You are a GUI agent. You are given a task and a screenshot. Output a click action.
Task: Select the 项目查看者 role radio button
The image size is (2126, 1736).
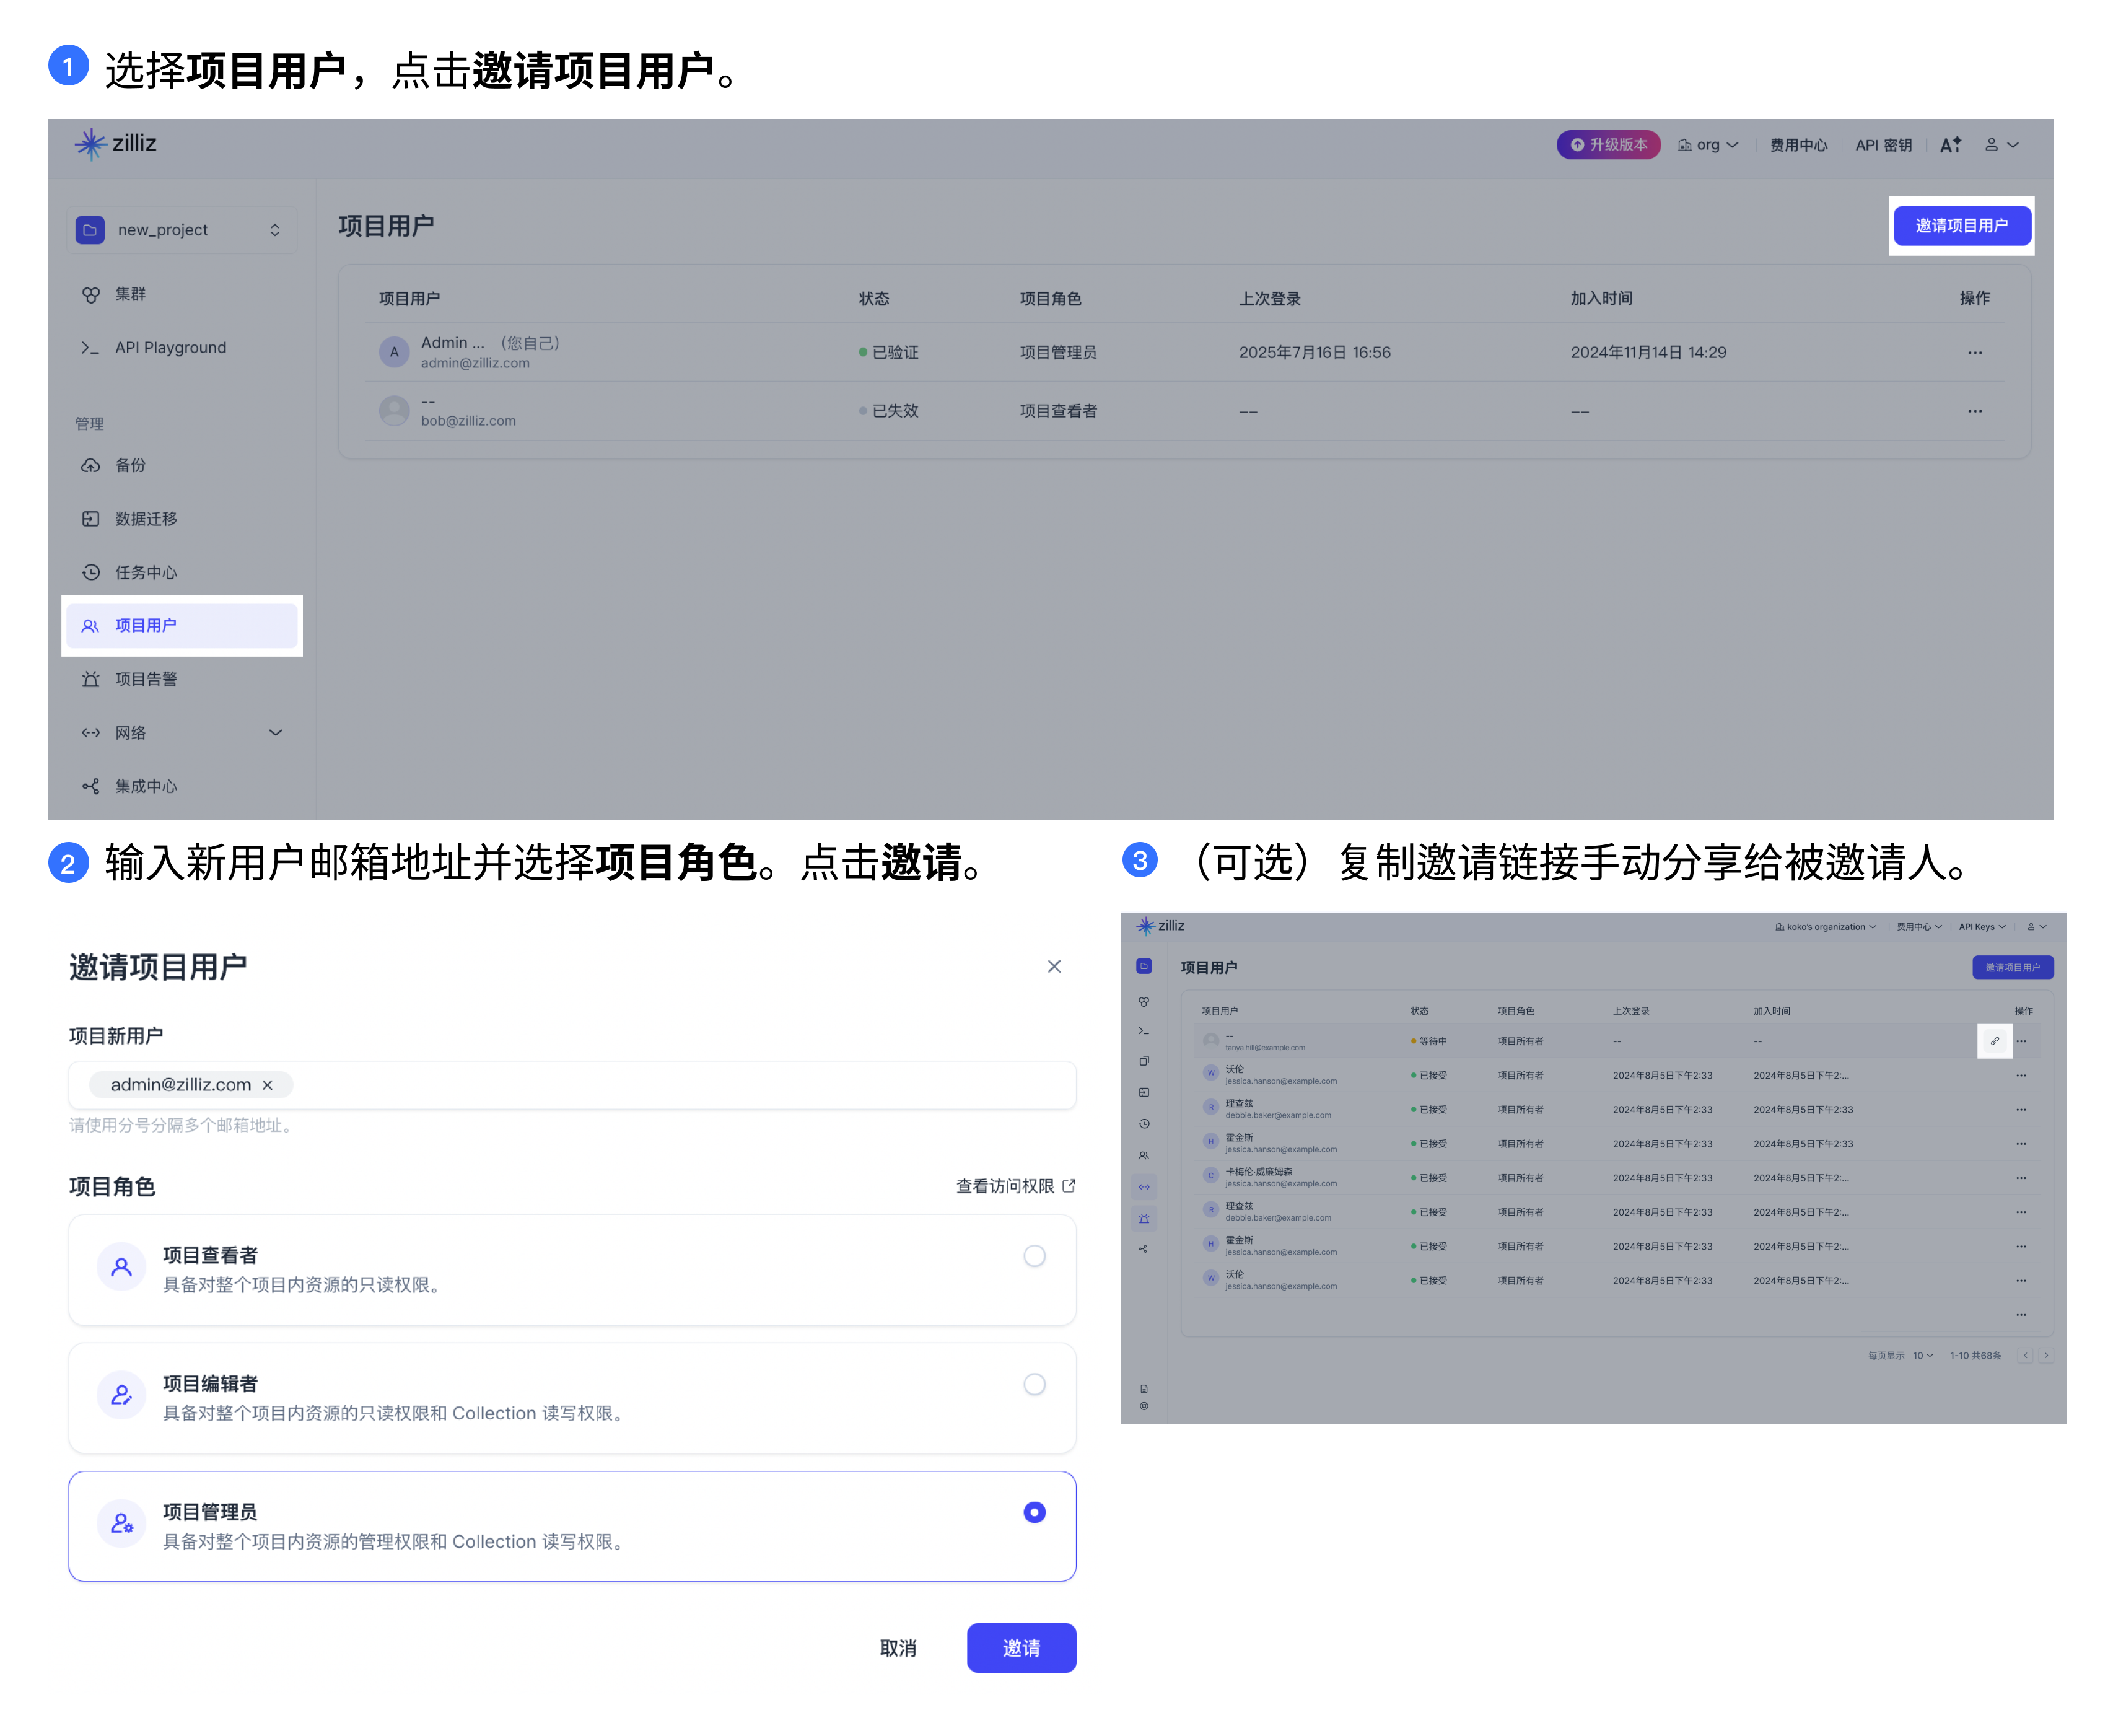[x=1035, y=1255]
